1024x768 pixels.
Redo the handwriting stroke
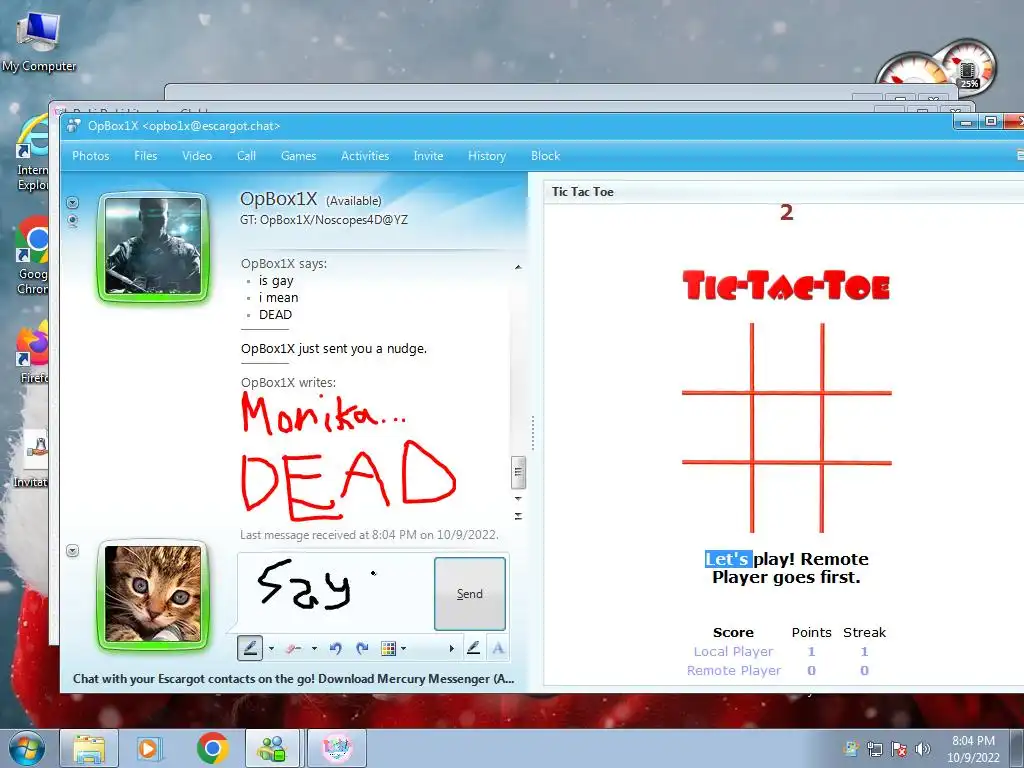[362, 648]
